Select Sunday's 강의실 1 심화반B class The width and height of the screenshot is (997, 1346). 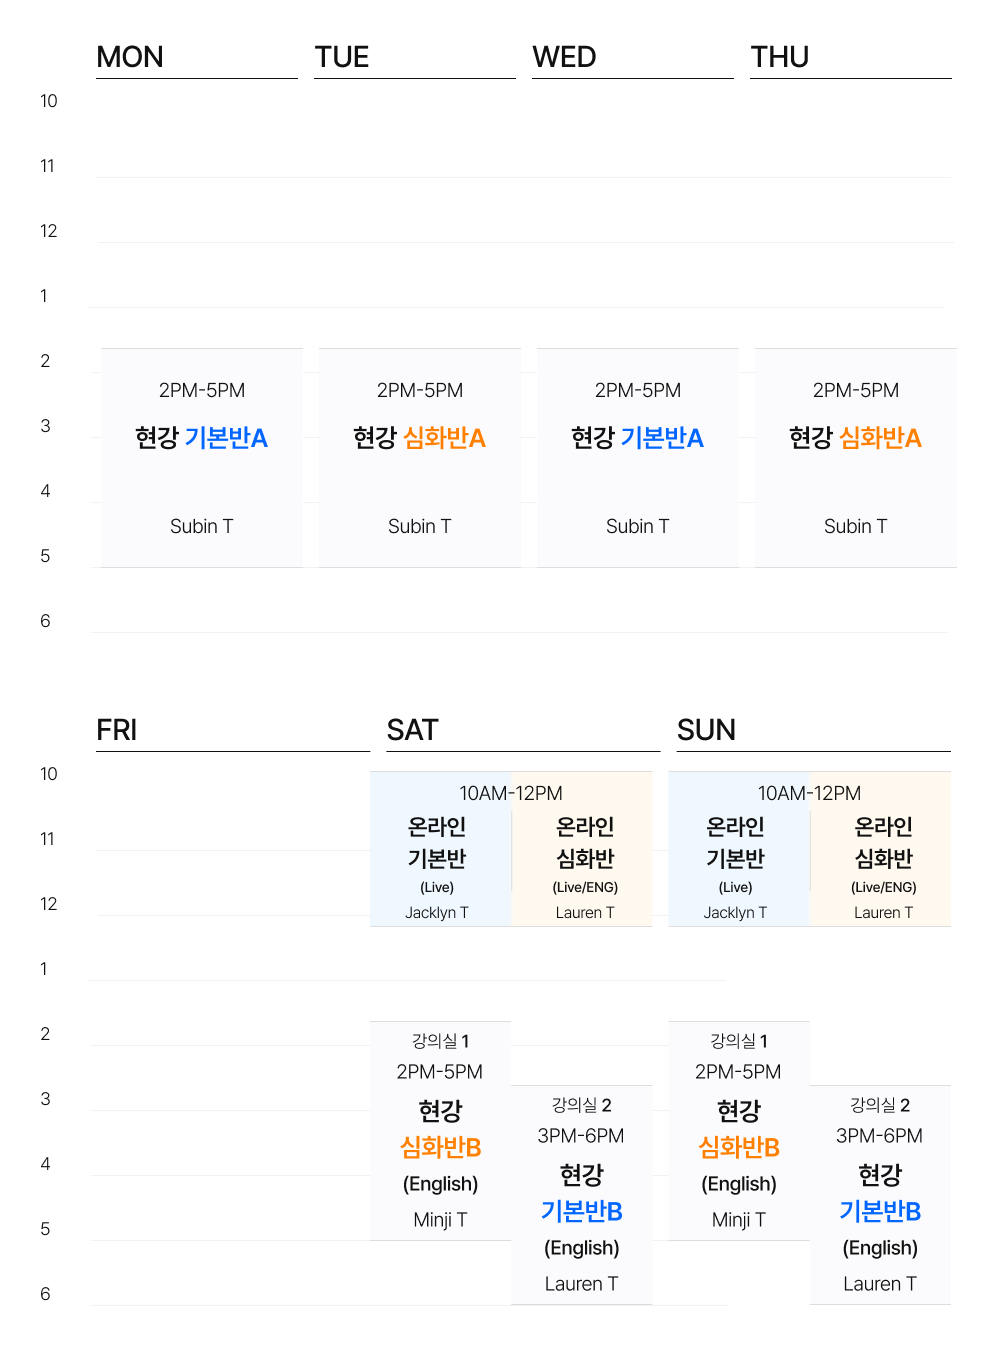(738, 1130)
